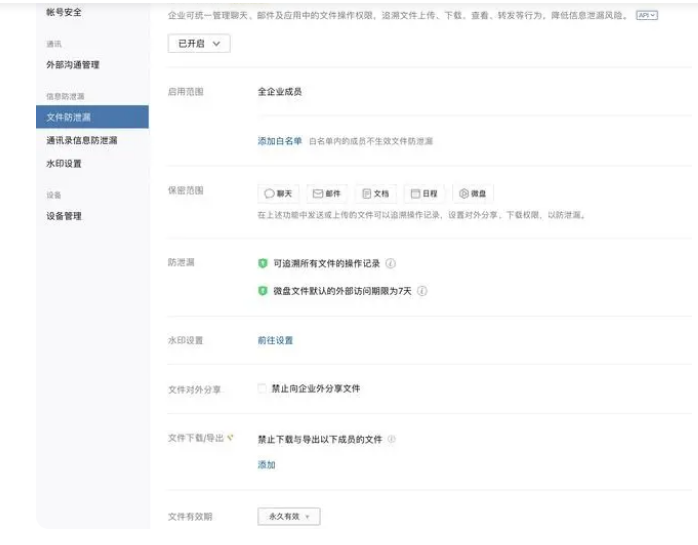Click the 聊天 chat scope icon button
698x545 pixels.
pos(278,194)
